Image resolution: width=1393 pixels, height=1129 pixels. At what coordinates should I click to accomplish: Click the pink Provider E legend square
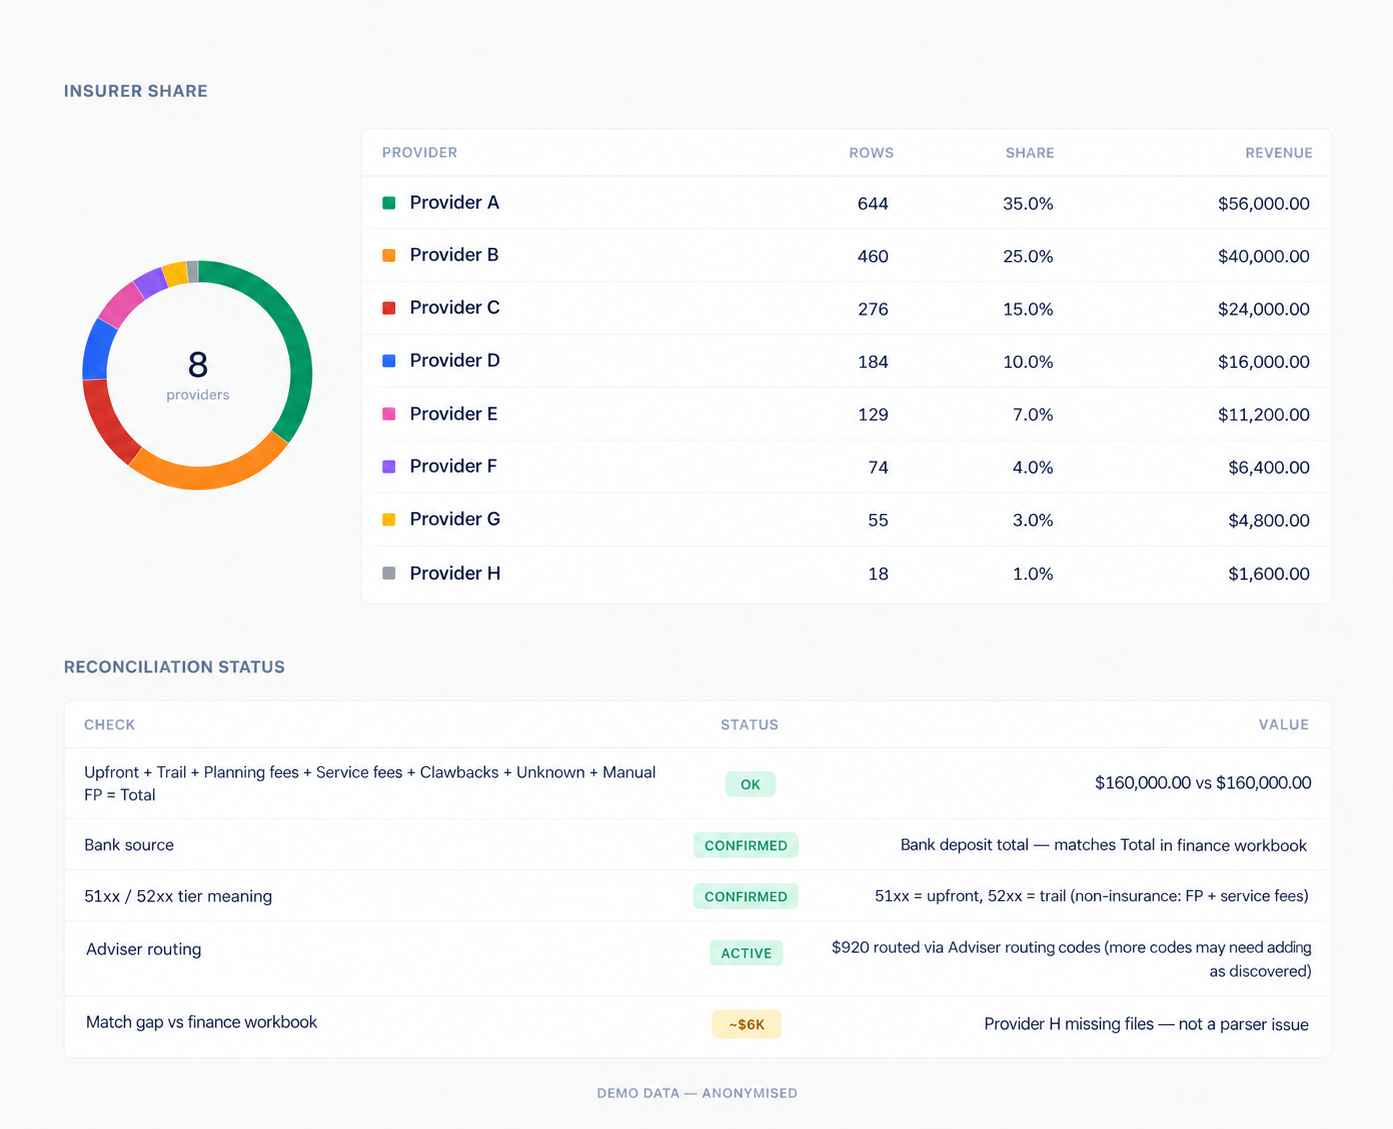pos(389,414)
